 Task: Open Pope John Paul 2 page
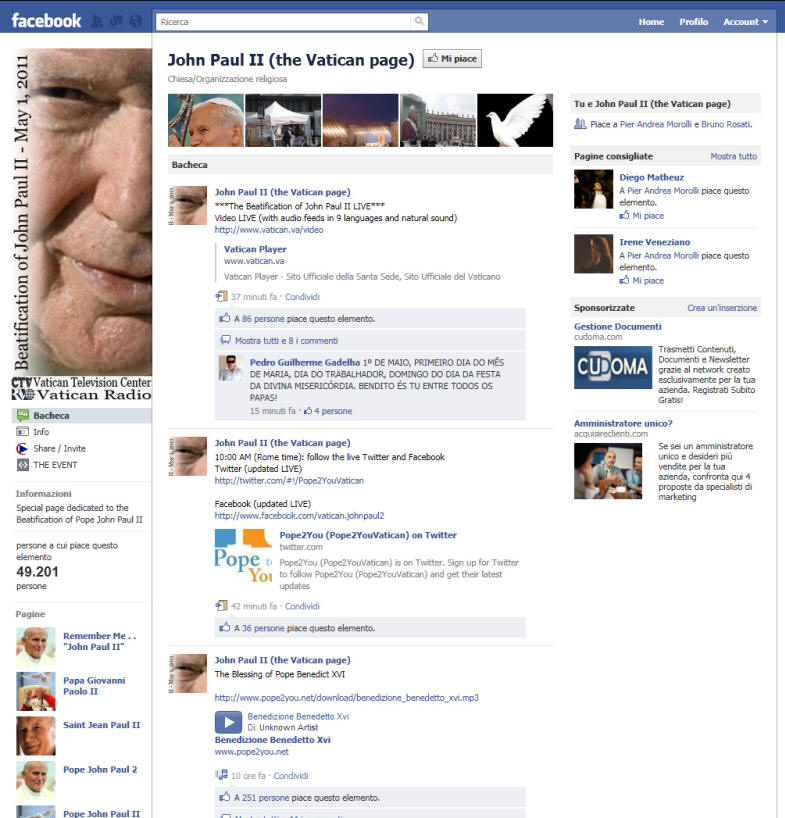tap(100, 770)
